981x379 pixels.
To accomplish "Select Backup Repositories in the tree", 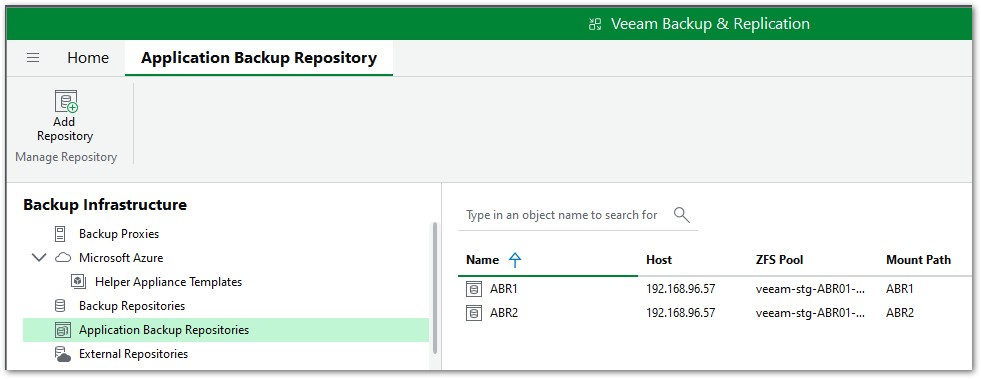I will tap(132, 306).
